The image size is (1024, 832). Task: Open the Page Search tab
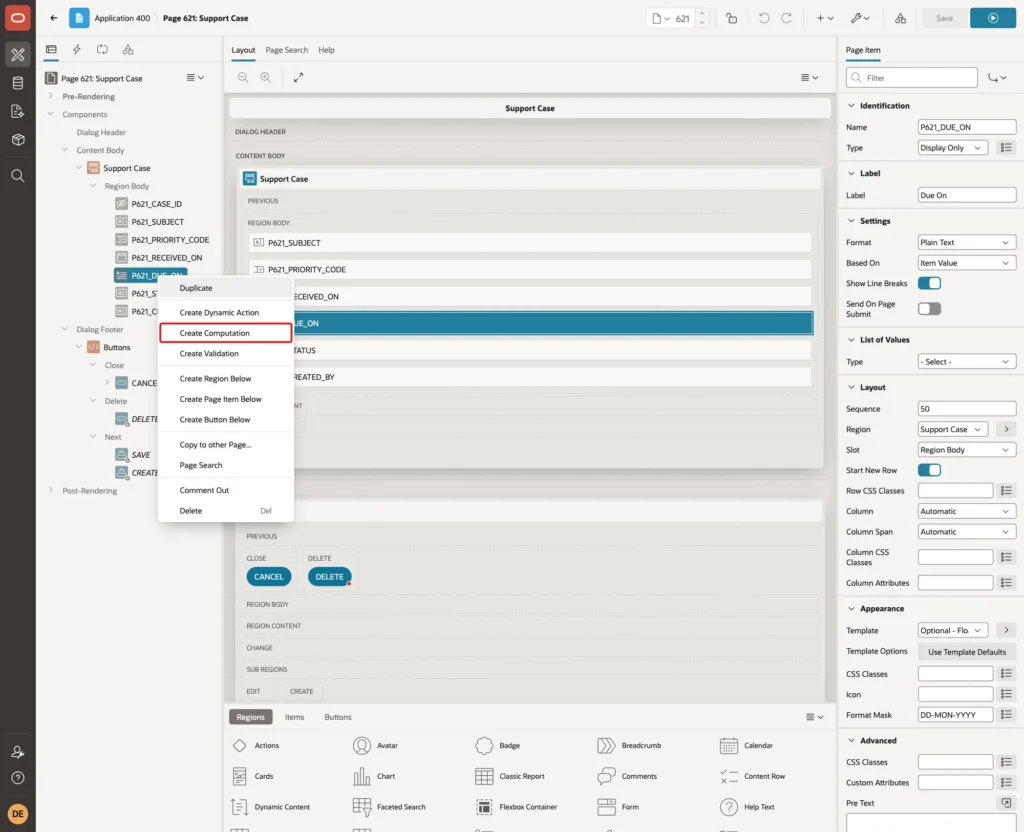coord(286,50)
